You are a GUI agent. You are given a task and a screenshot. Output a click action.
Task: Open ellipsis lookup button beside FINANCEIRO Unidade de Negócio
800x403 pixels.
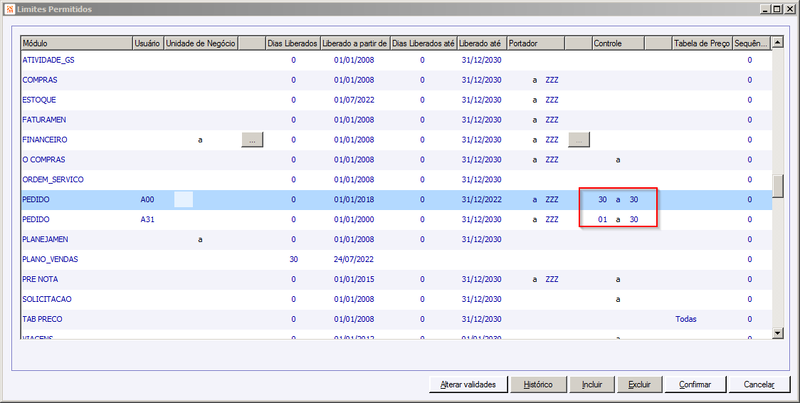coord(252,140)
